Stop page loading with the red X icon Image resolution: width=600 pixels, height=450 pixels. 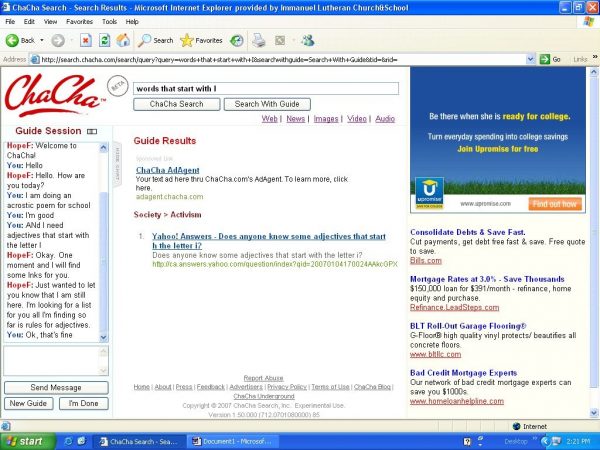(86, 40)
